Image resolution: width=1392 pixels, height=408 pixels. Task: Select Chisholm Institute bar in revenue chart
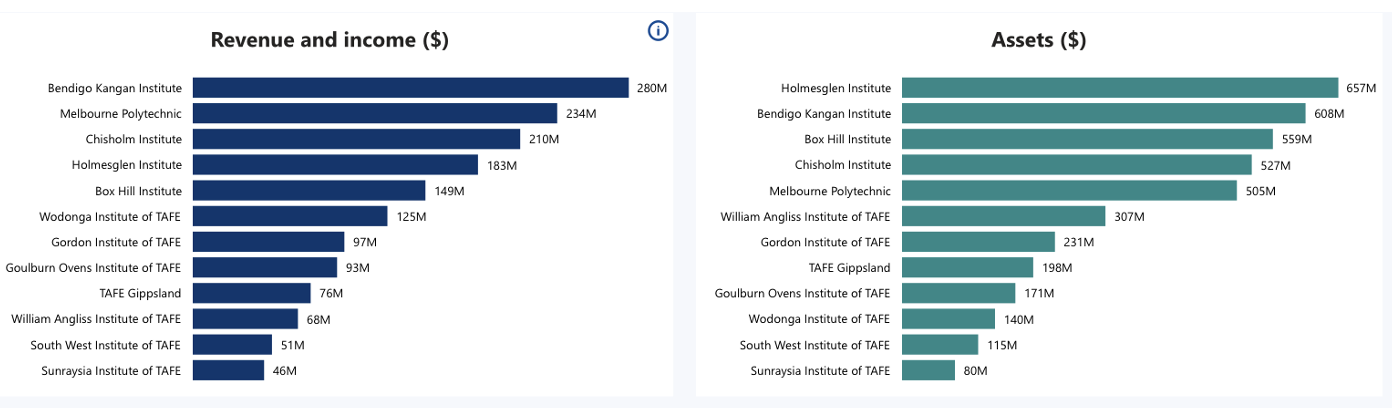pos(356,139)
